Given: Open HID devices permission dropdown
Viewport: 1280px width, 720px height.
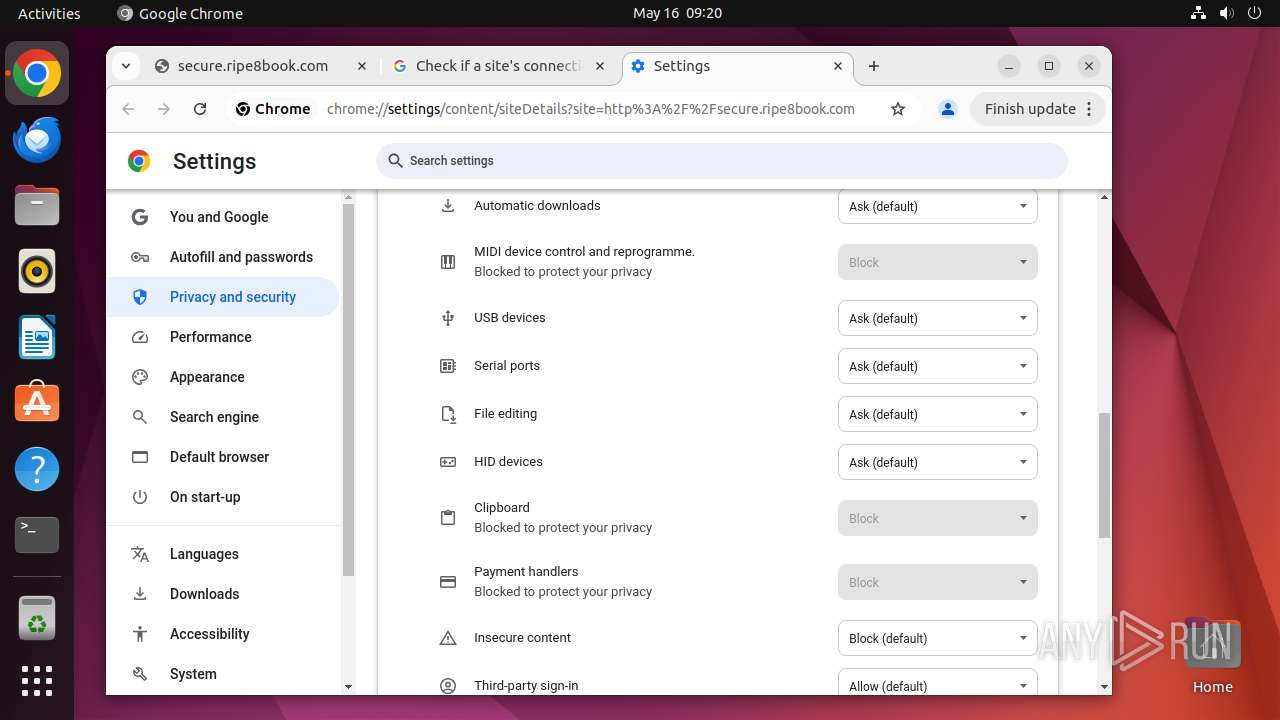Looking at the screenshot, I should 937,462.
